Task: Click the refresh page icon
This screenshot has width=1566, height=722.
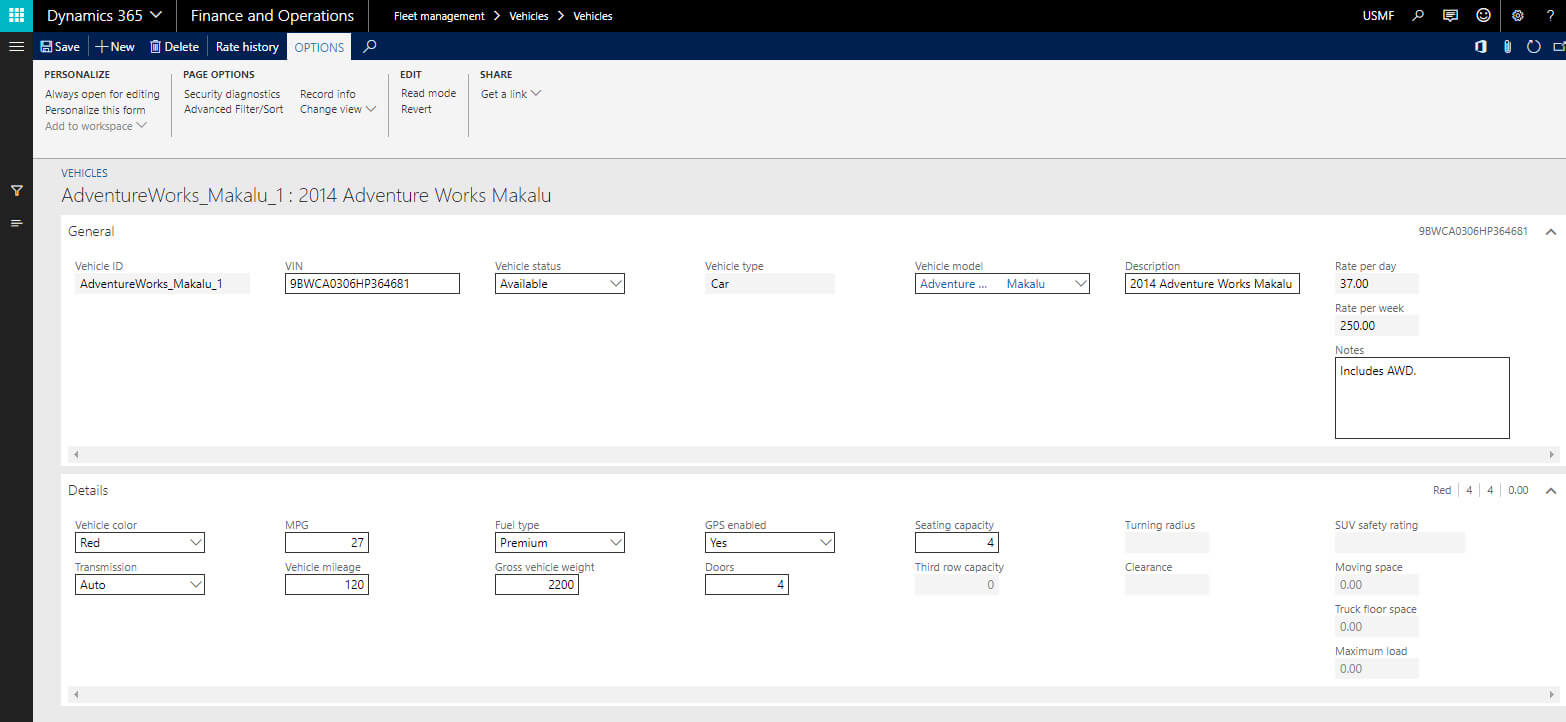Action: point(1534,47)
